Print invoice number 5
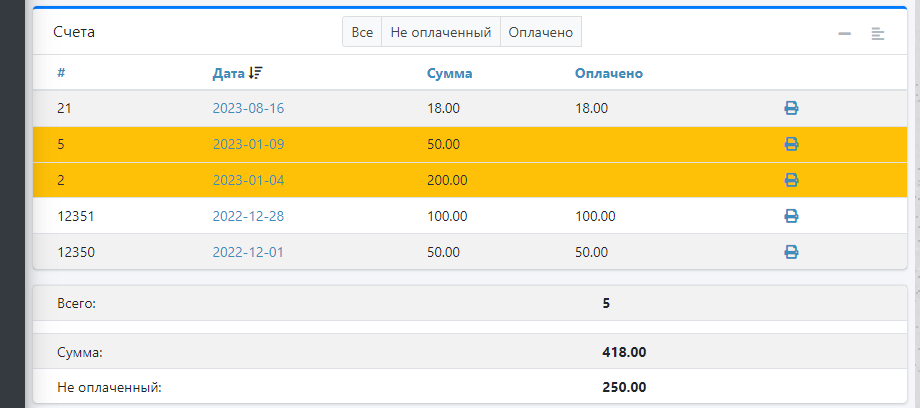Screen dimensions: 920x408 tap(791, 144)
